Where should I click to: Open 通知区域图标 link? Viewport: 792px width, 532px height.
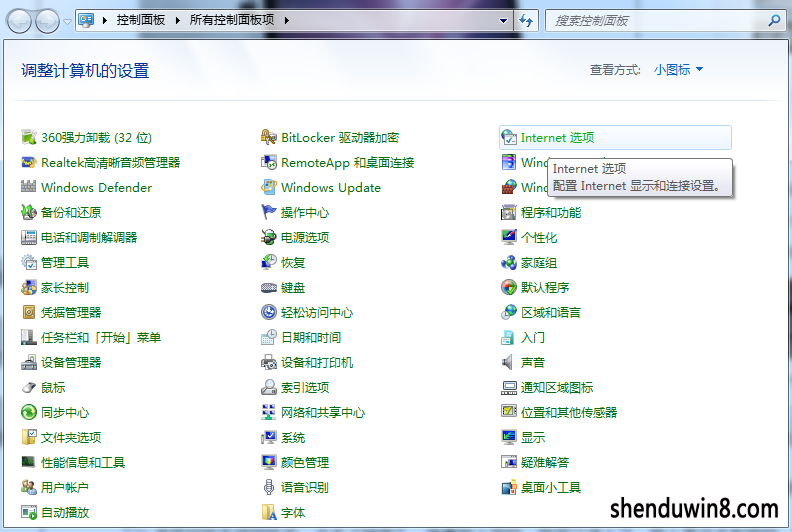[x=557, y=388]
